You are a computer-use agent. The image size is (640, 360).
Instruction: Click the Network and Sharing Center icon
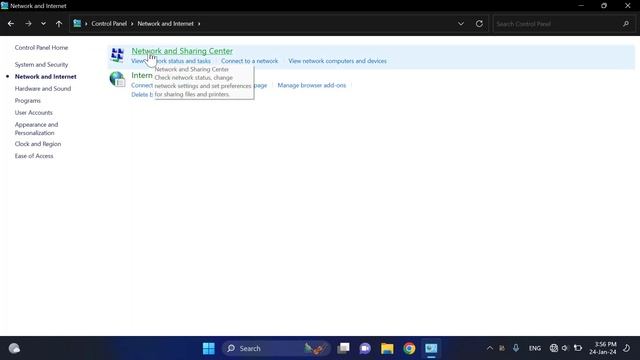[x=117, y=55]
